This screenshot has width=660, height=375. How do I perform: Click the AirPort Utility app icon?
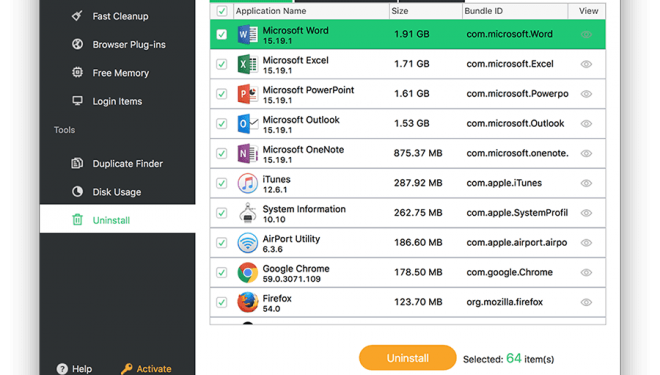coord(248,243)
